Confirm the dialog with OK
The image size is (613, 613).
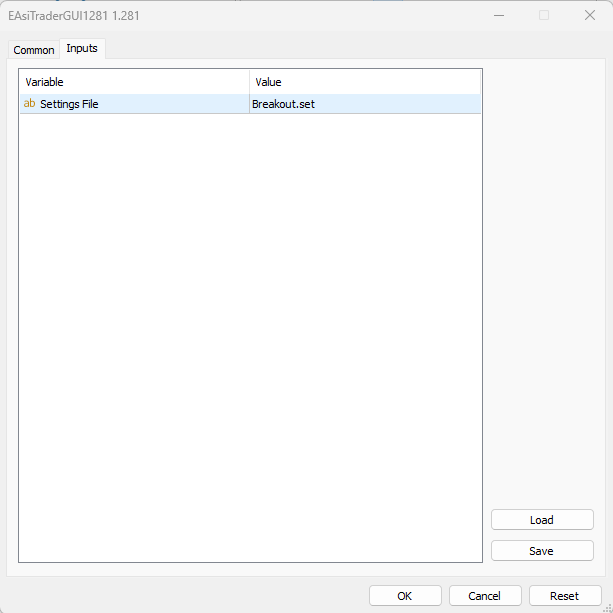[x=405, y=596]
